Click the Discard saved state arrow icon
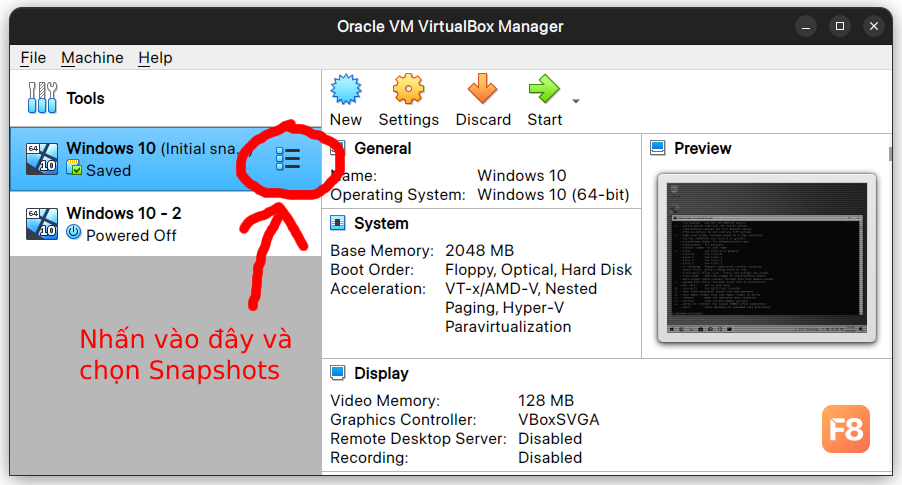 482,89
